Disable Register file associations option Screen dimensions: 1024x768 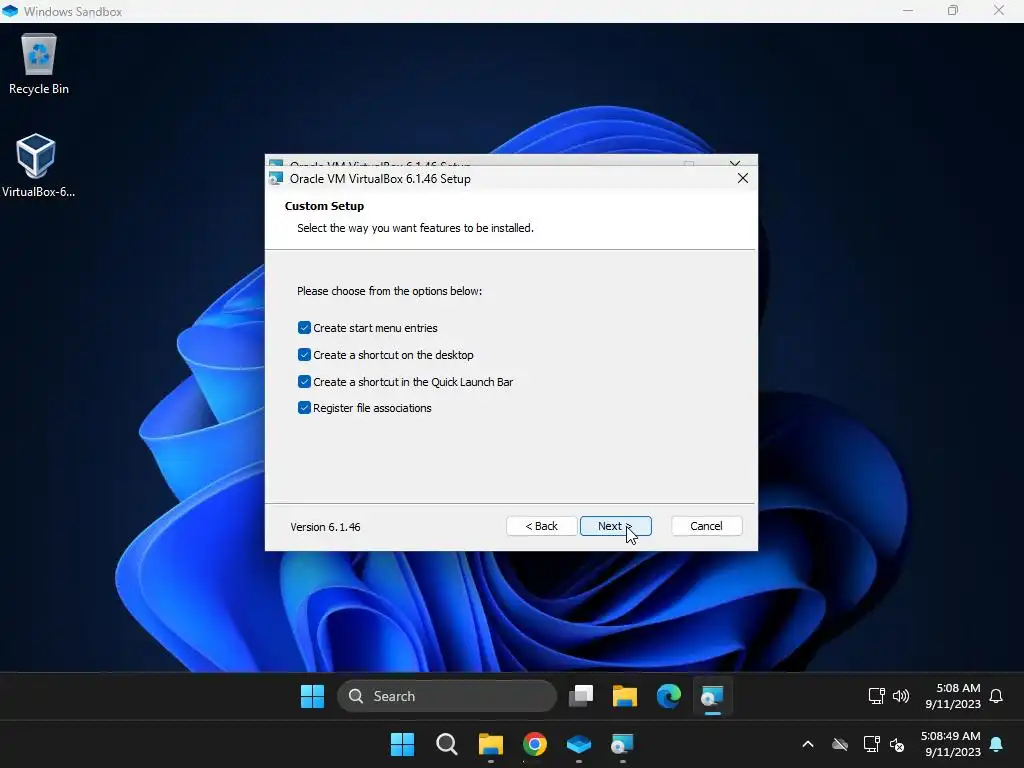click(304, 408)
